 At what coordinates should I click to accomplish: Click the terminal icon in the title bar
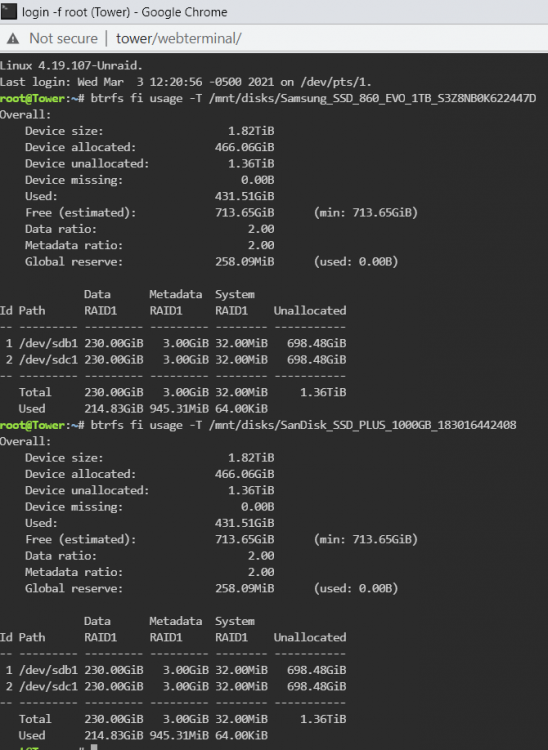[9, 11]
